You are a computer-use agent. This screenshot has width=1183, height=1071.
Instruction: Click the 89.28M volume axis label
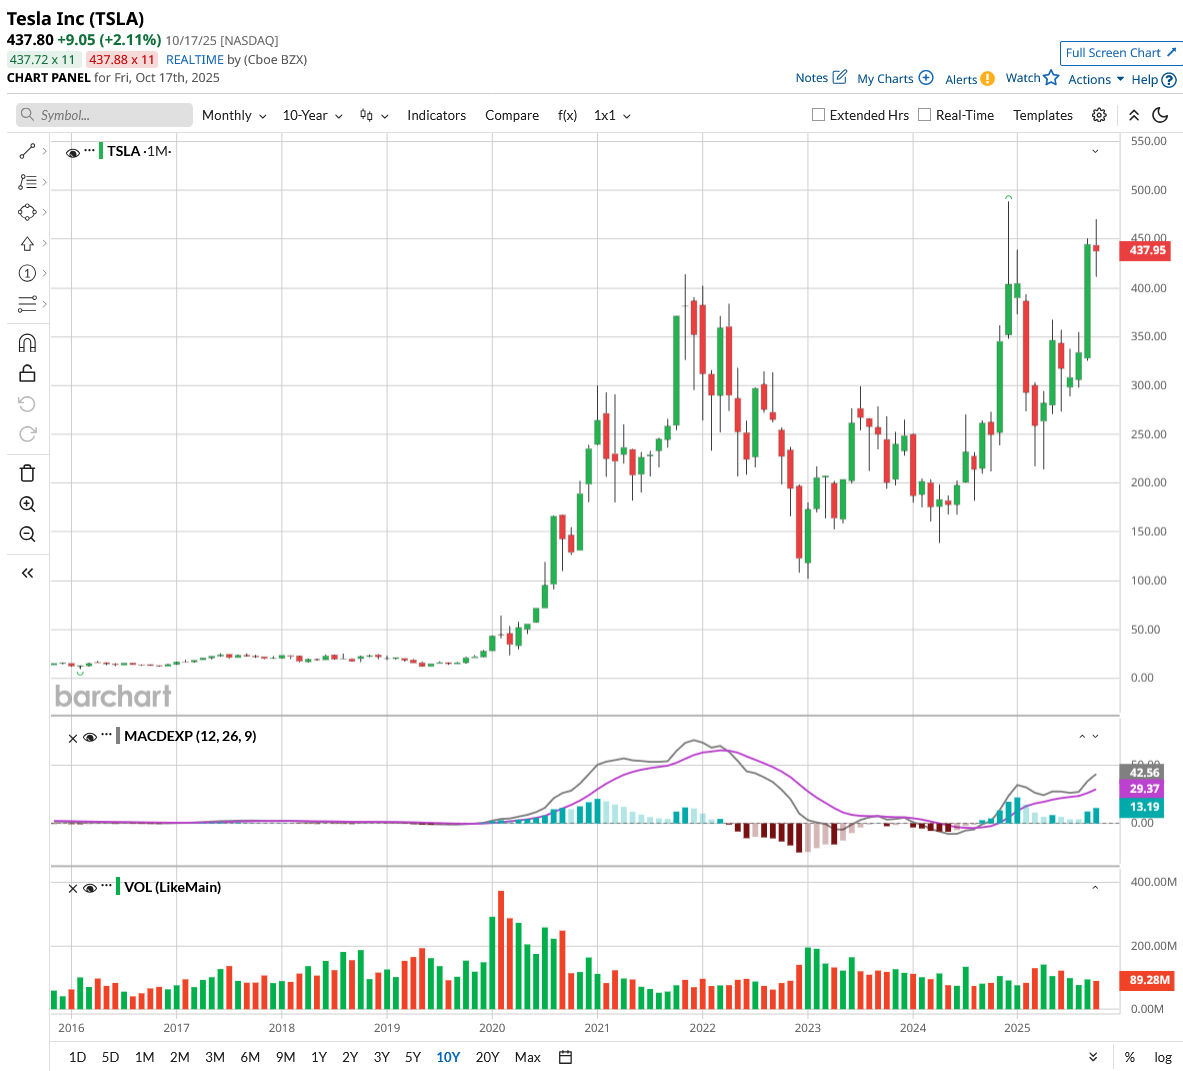1146,980
